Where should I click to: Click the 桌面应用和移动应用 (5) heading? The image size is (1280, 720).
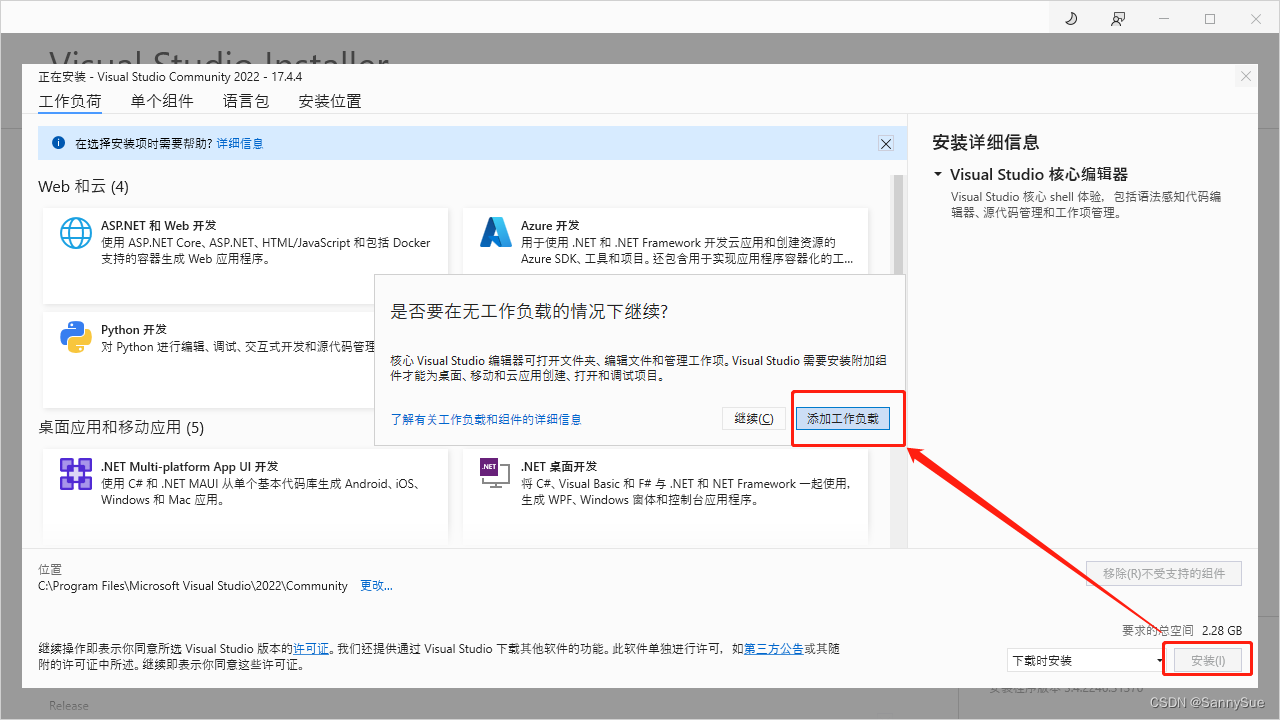coord(121,427)
